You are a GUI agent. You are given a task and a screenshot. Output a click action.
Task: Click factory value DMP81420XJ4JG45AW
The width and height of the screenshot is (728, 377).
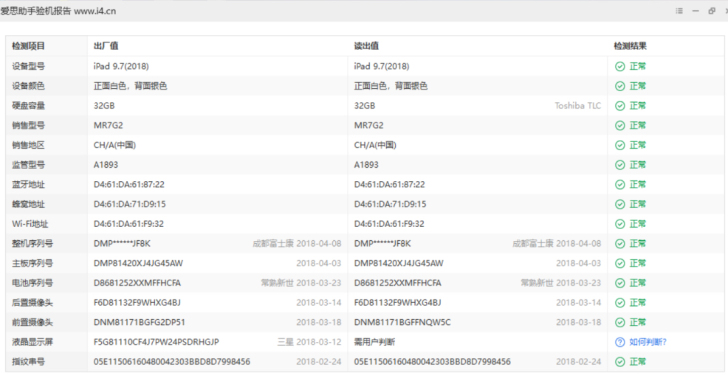point(138,263)
